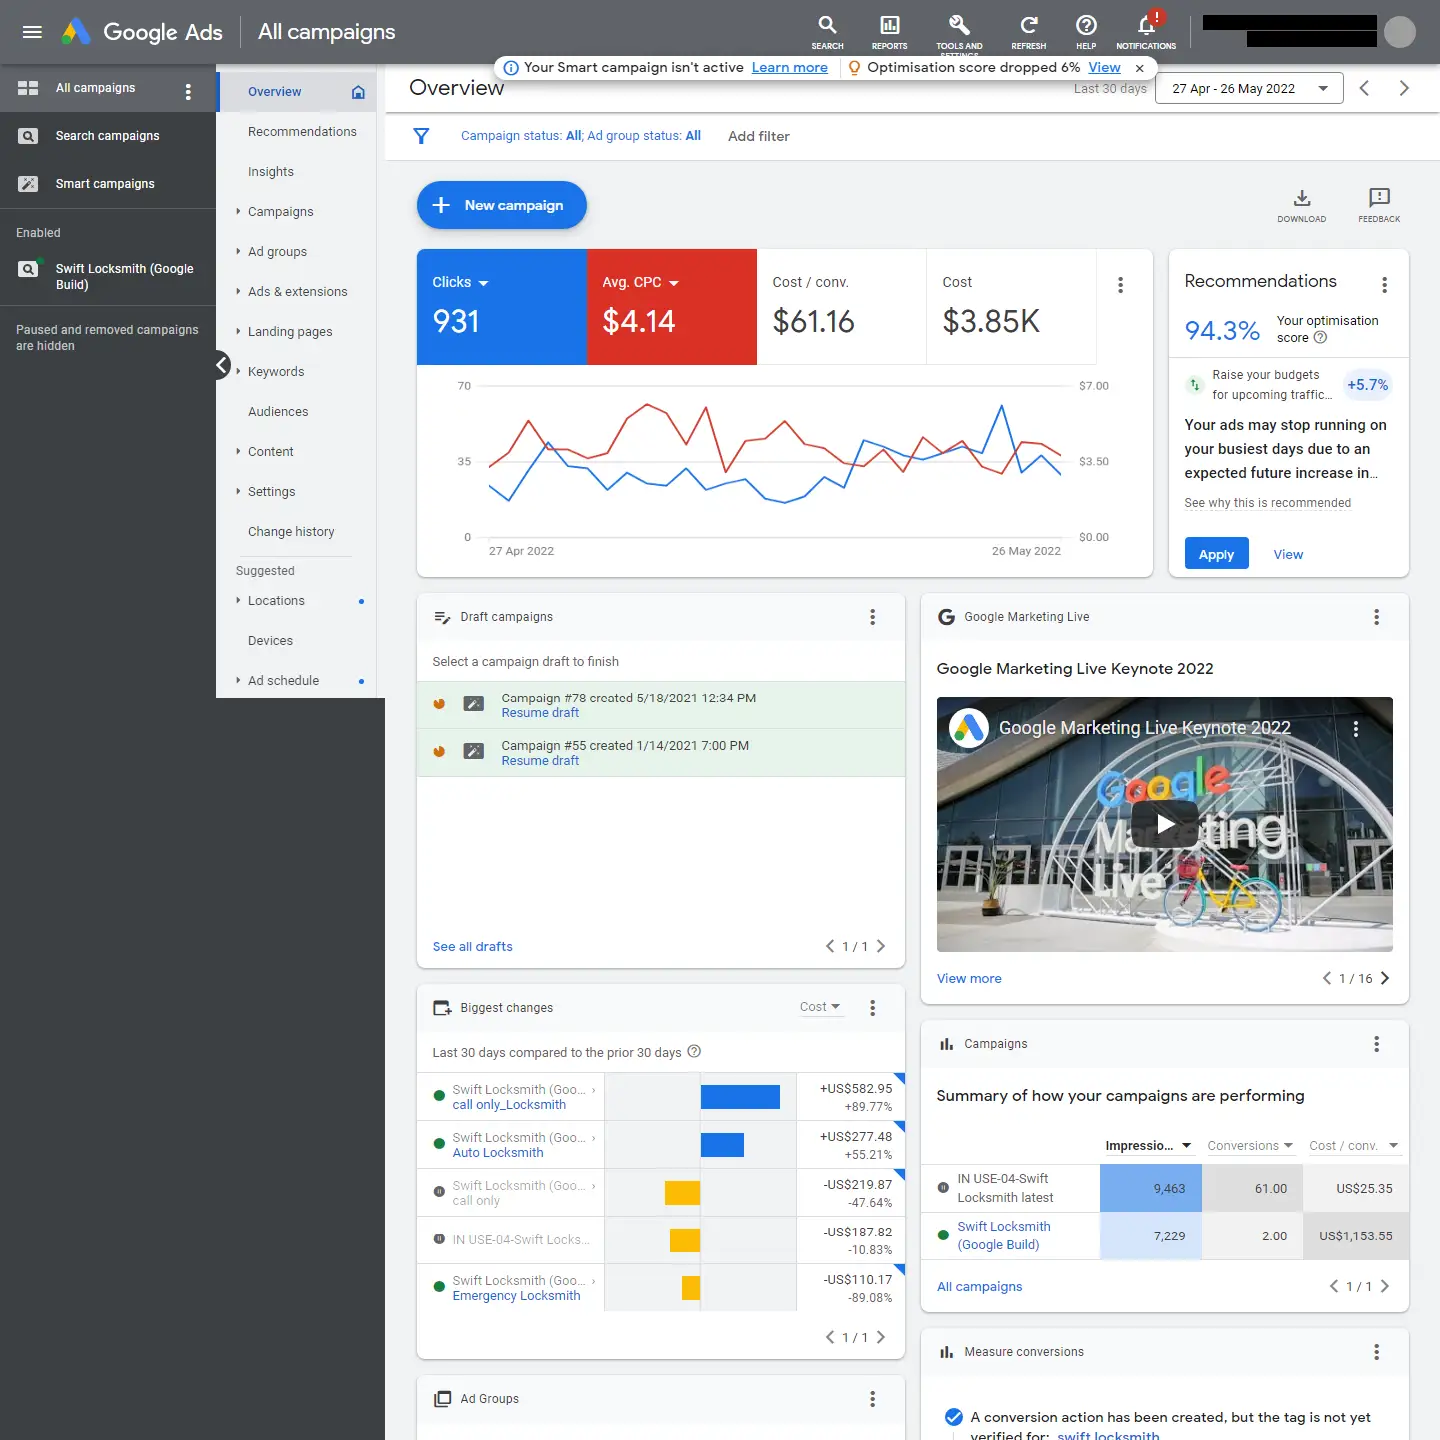
Task: Click View more under keynote video
Action: click(x=969, y=979)
